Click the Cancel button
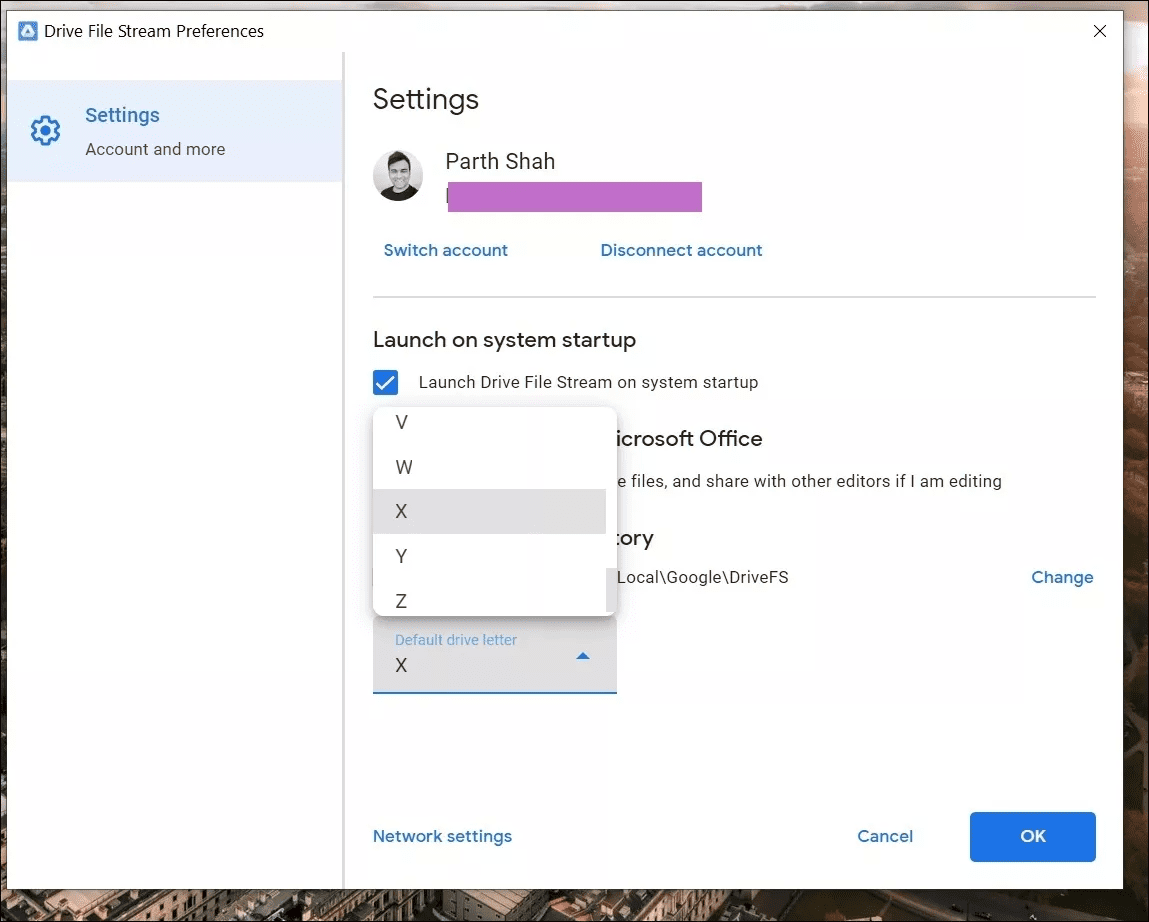The height and width of the screenshot is (922, 1149). pyautogui.click(x=885, y=836)
